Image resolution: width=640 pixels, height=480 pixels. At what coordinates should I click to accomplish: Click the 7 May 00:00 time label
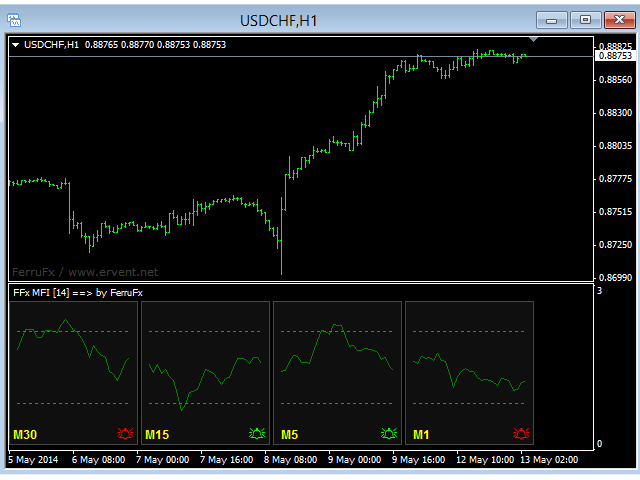point(162,460)
